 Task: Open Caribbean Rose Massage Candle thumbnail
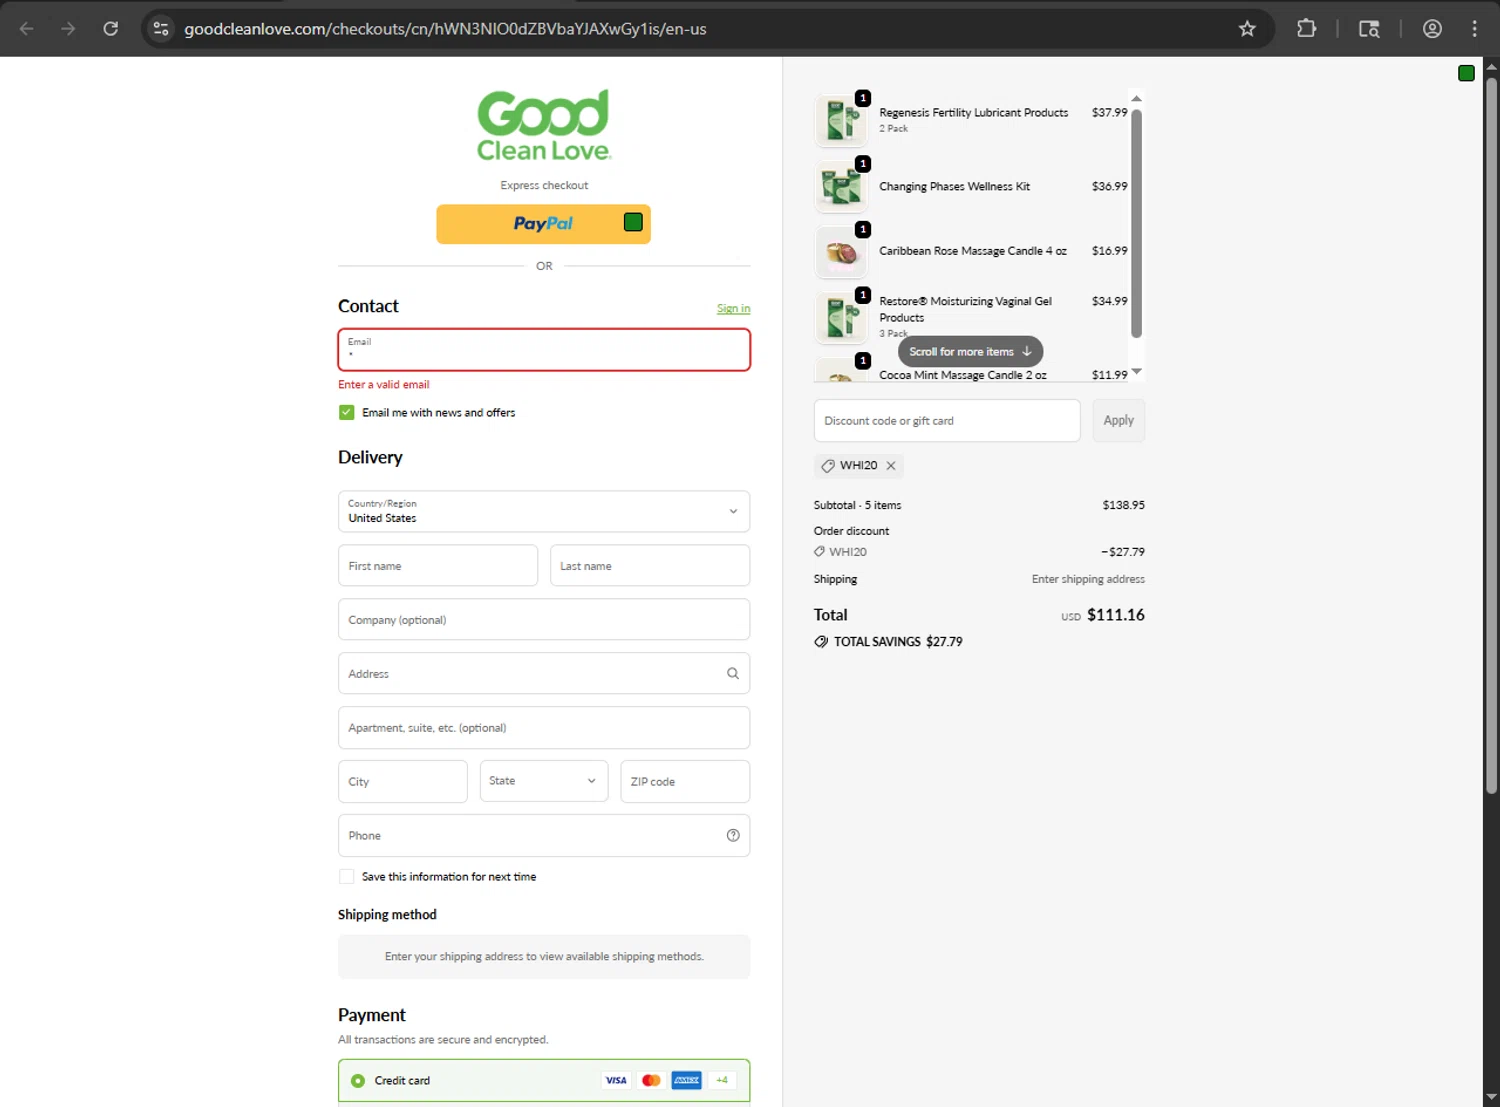[841, 251]
